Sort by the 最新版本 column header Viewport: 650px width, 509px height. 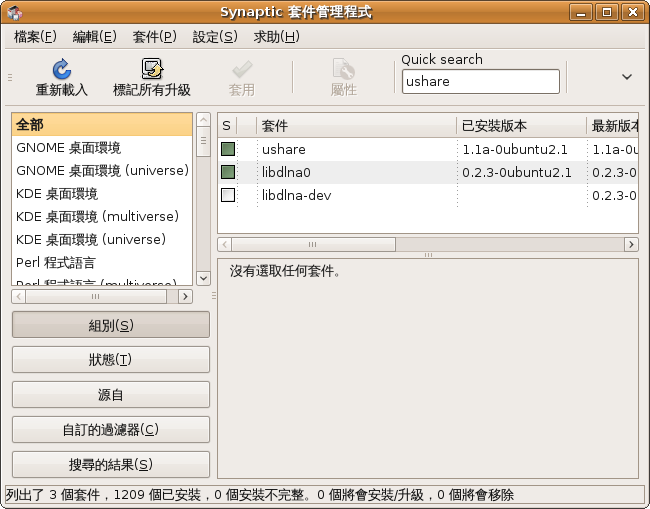(613, 125)
